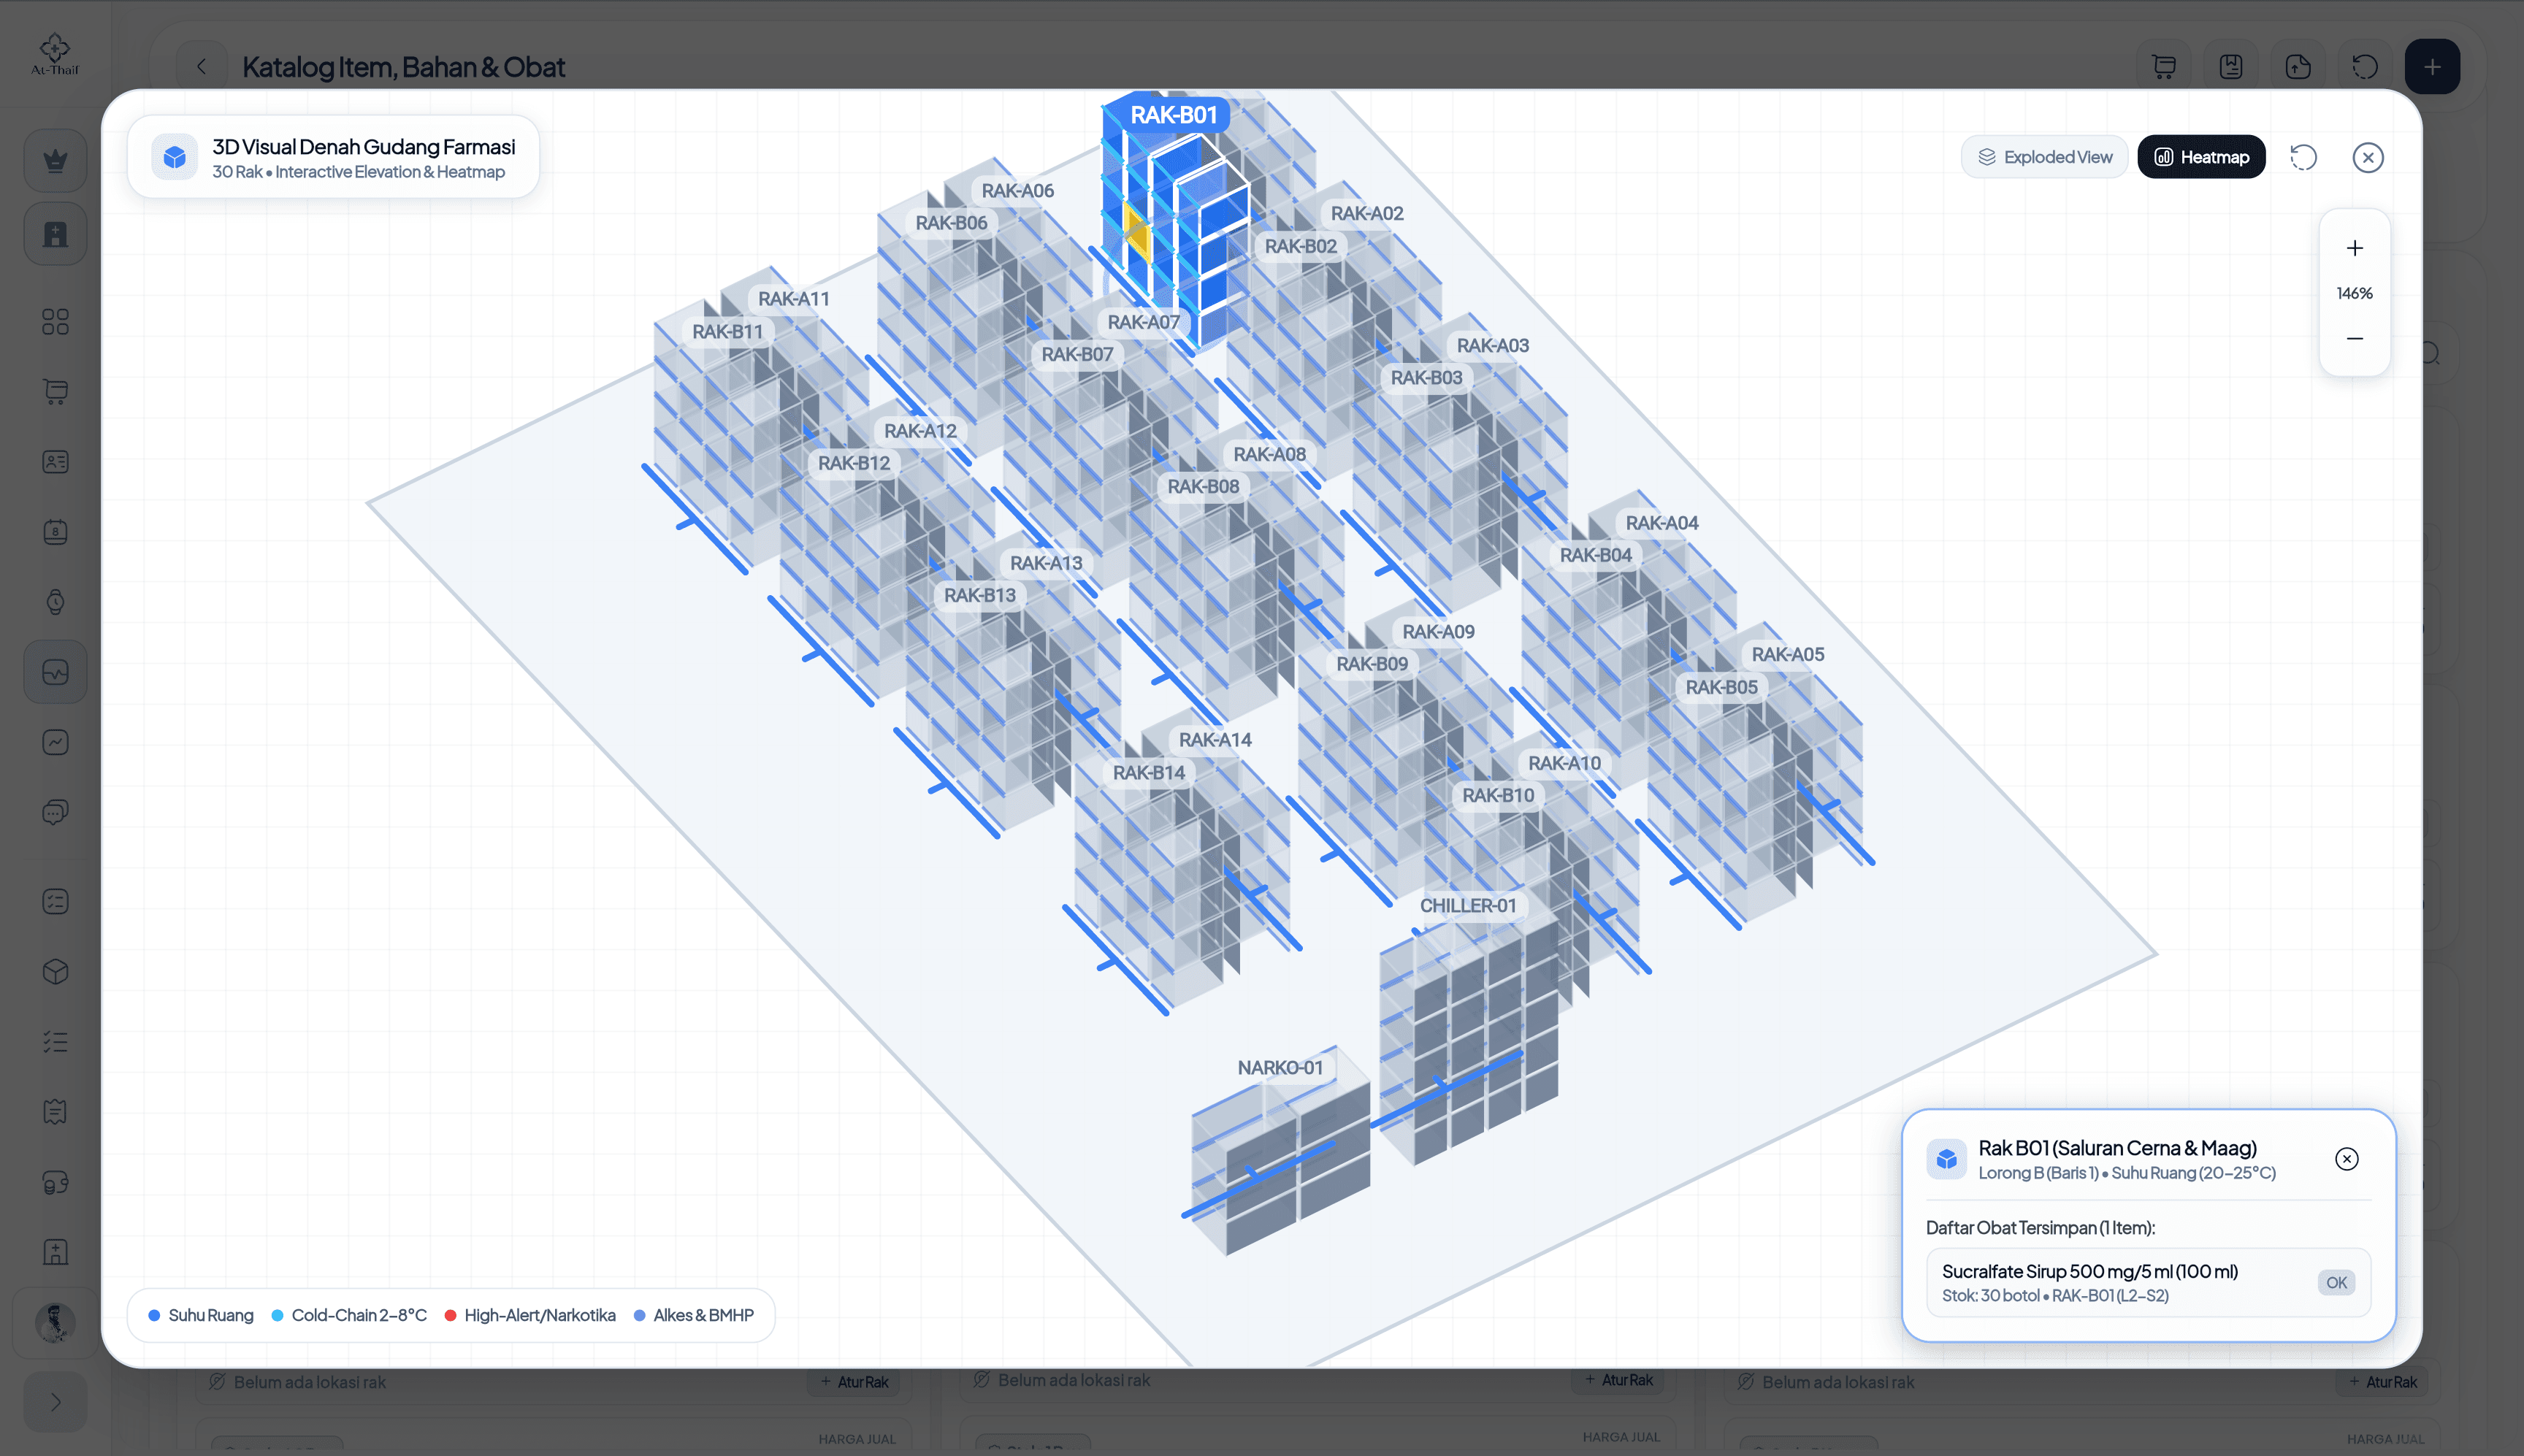Click the OK badge on Sucralfate item

pos(2336,1282)
